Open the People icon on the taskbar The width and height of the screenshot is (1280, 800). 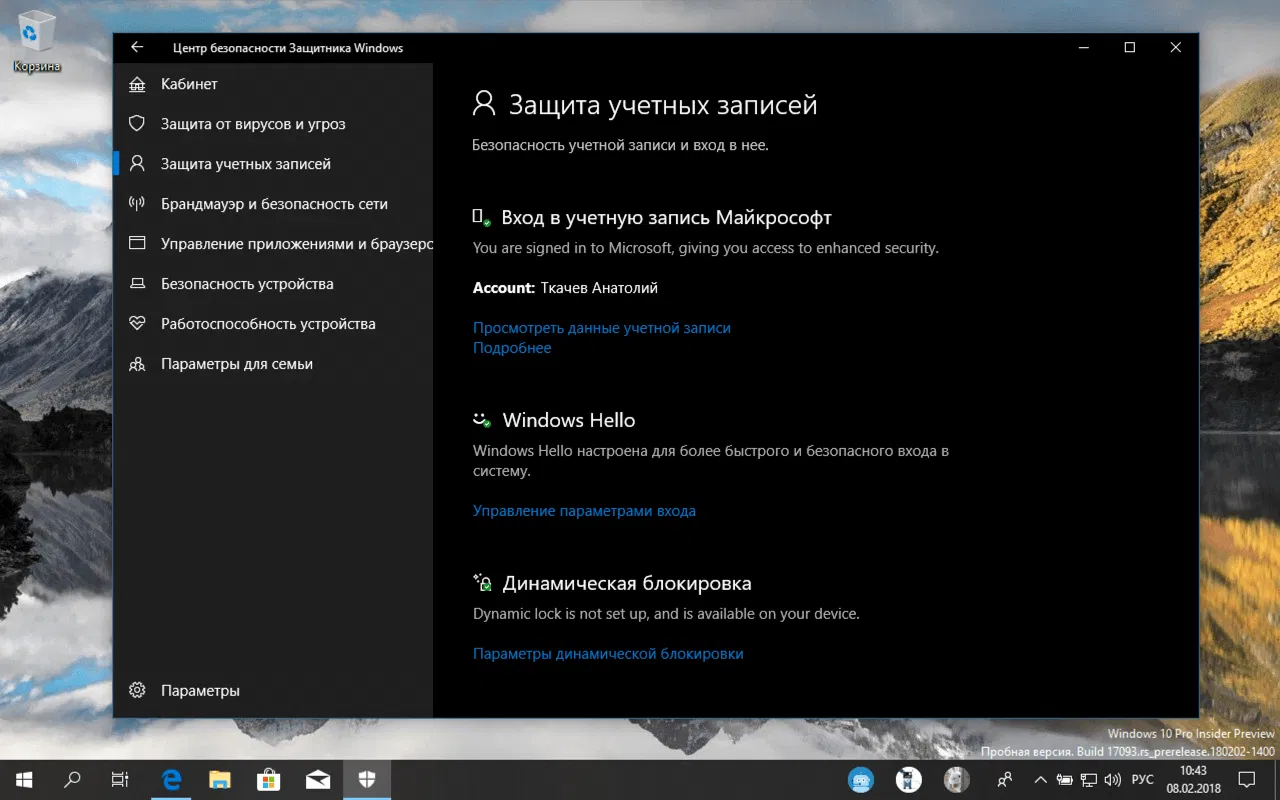click(1006, 779)
